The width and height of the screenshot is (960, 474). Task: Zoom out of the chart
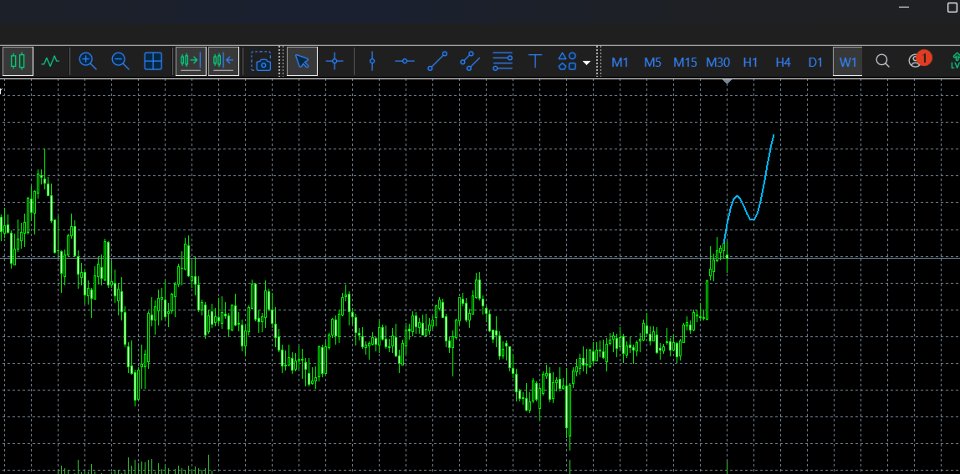pyautogui.click(x=120, y=61)
